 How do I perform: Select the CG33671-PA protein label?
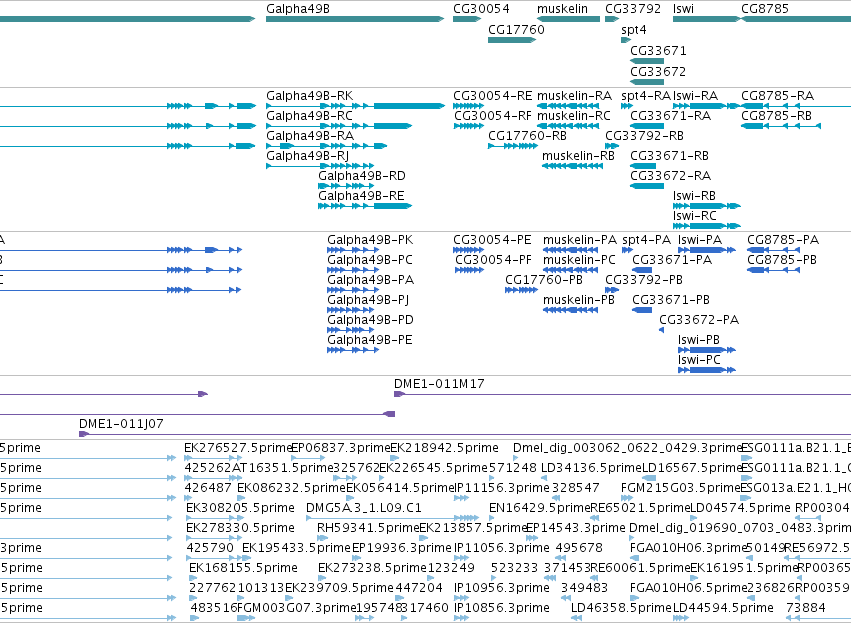(x=672, y=260)
